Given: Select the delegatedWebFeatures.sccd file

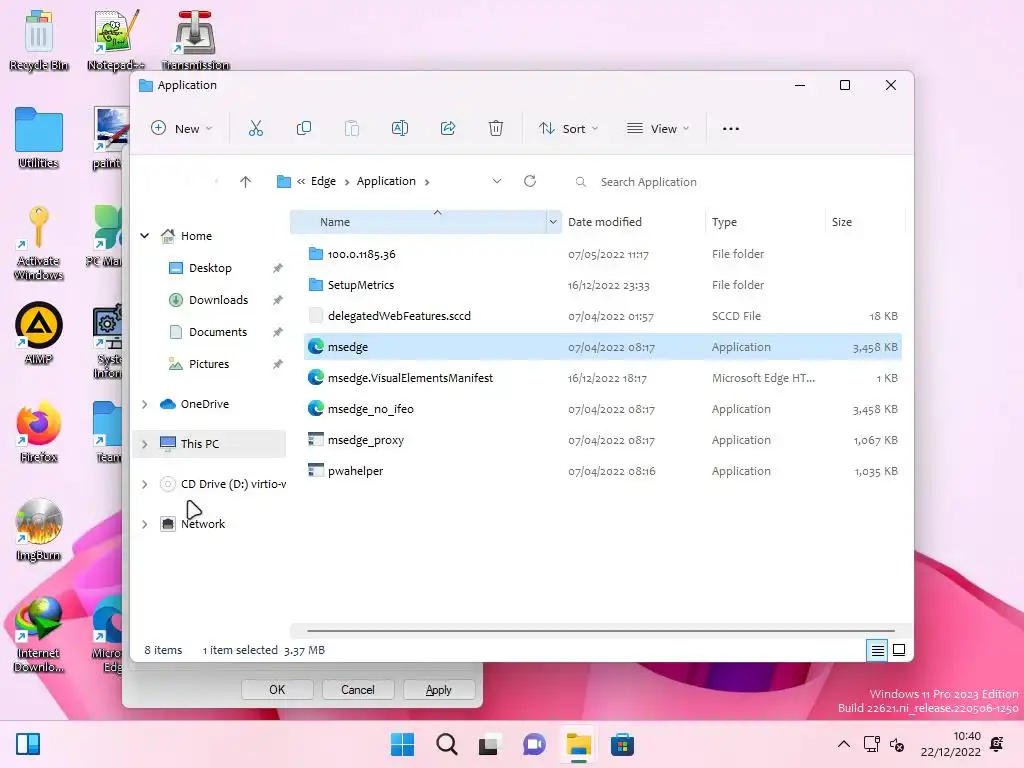Looking at the screenshot, I should pyautogui.click(x=602, y=316).
